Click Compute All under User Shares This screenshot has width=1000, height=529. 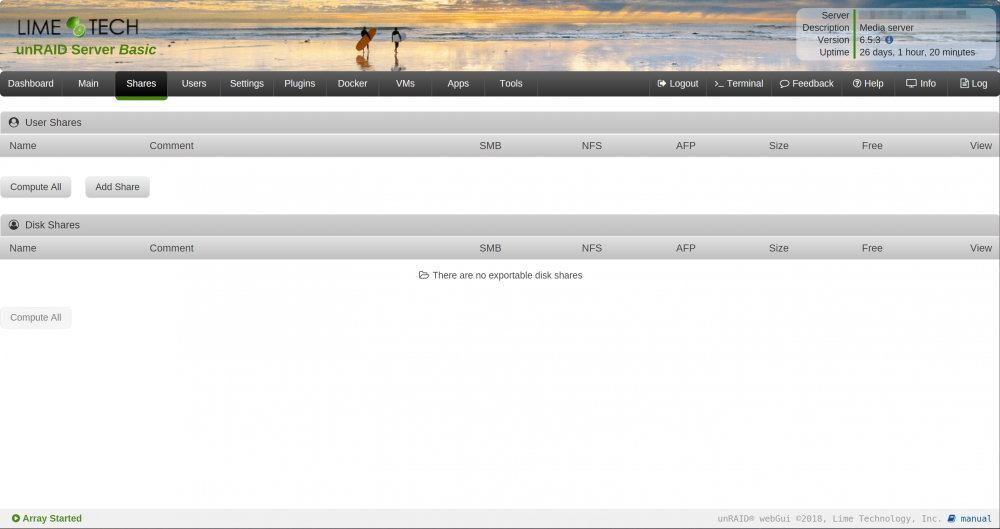(x=36, y=187)
